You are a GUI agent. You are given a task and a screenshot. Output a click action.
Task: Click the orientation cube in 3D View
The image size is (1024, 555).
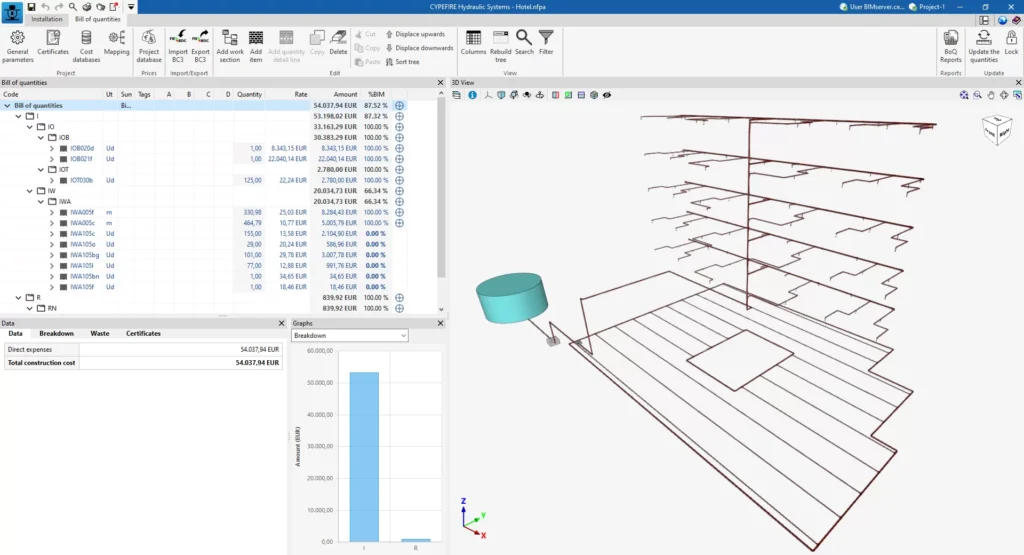pyautogui.click(x=997, y=129)
